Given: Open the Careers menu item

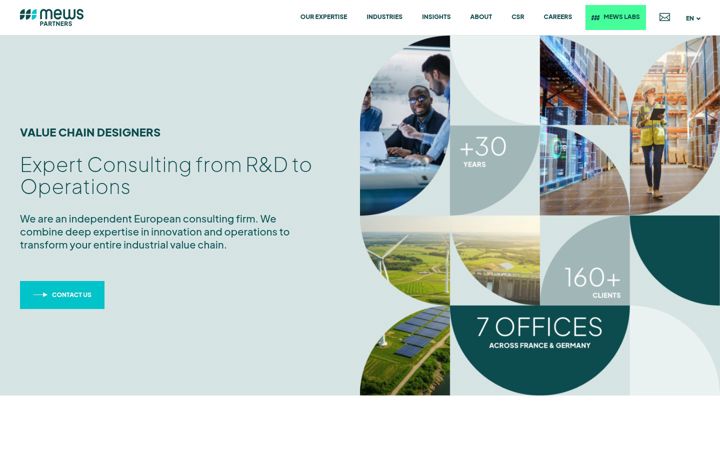Looking at the screenshot, I should click(558, 17).
